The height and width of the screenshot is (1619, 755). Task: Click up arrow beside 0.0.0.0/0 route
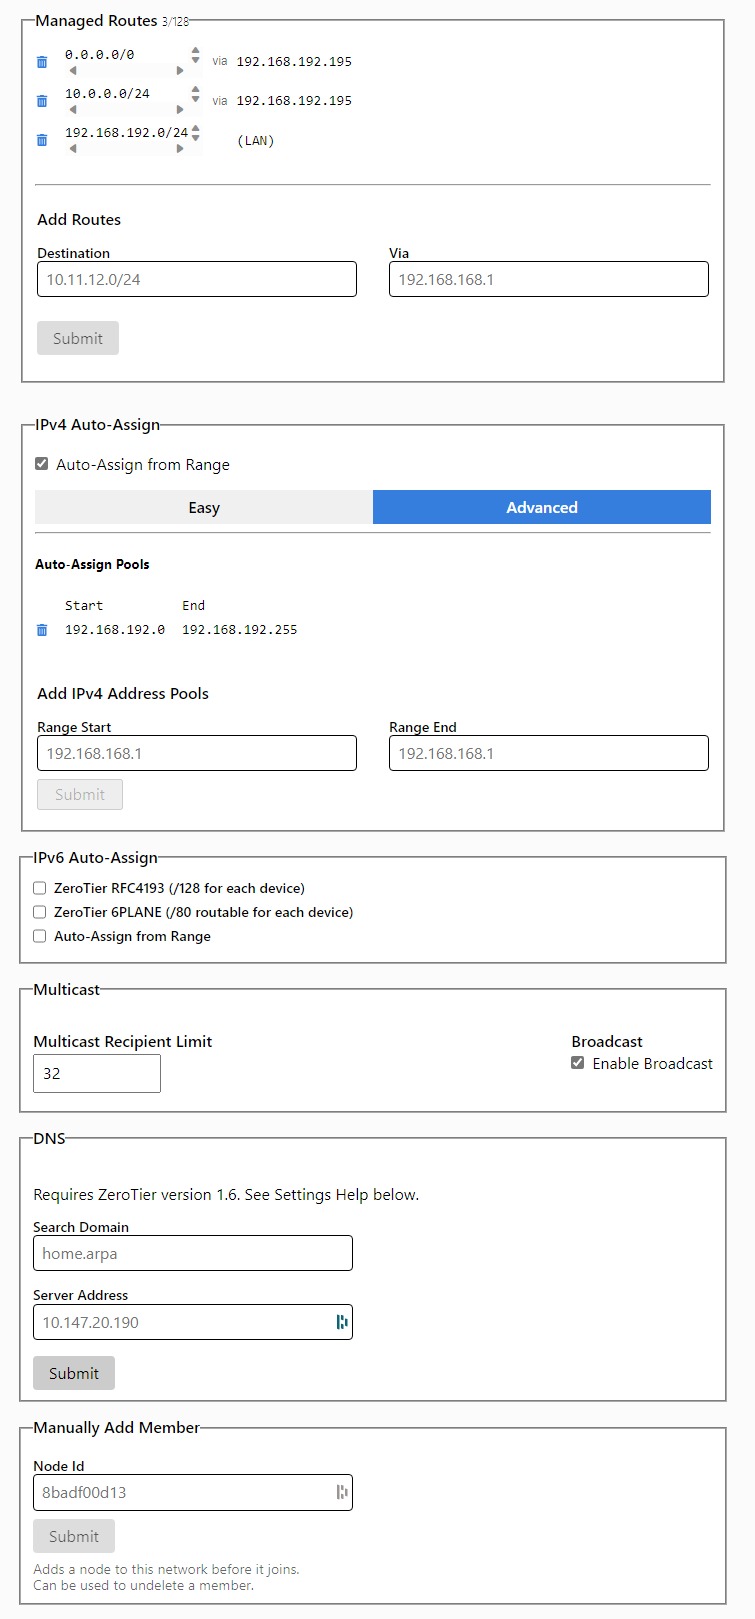pos(196,49)
